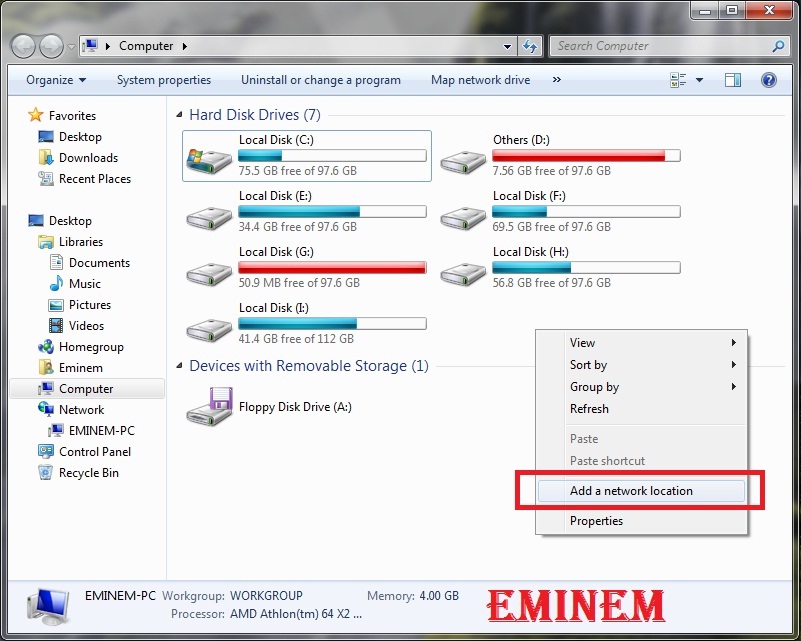
Task: Open the Organize menu
Action: point(56,80)
